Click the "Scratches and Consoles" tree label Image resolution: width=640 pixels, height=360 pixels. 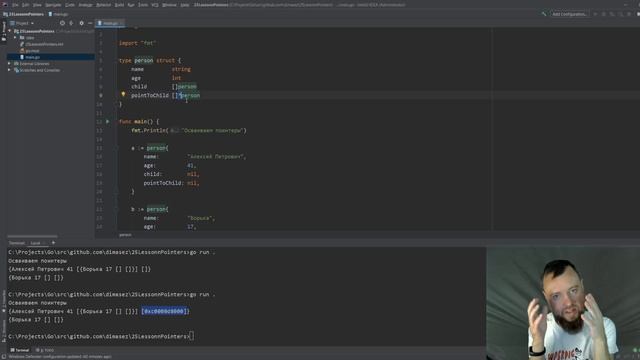(40, 70)
